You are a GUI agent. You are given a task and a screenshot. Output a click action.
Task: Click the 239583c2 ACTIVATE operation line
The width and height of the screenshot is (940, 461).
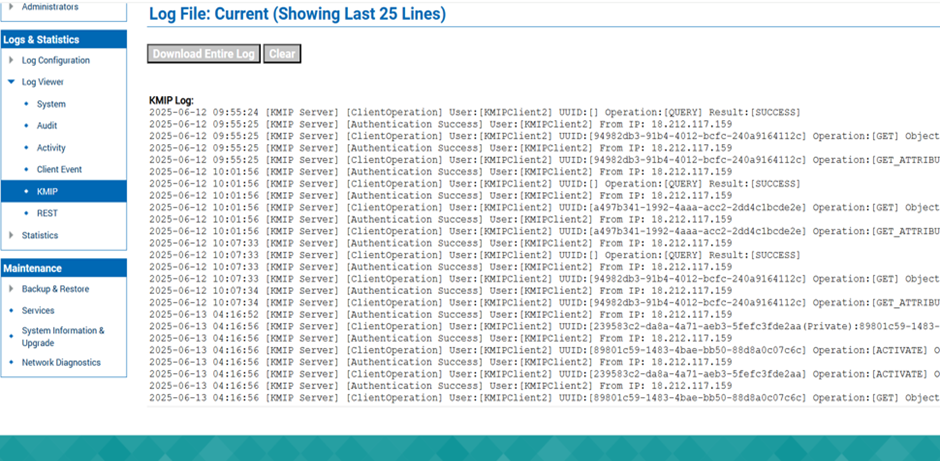coord(544,374)
